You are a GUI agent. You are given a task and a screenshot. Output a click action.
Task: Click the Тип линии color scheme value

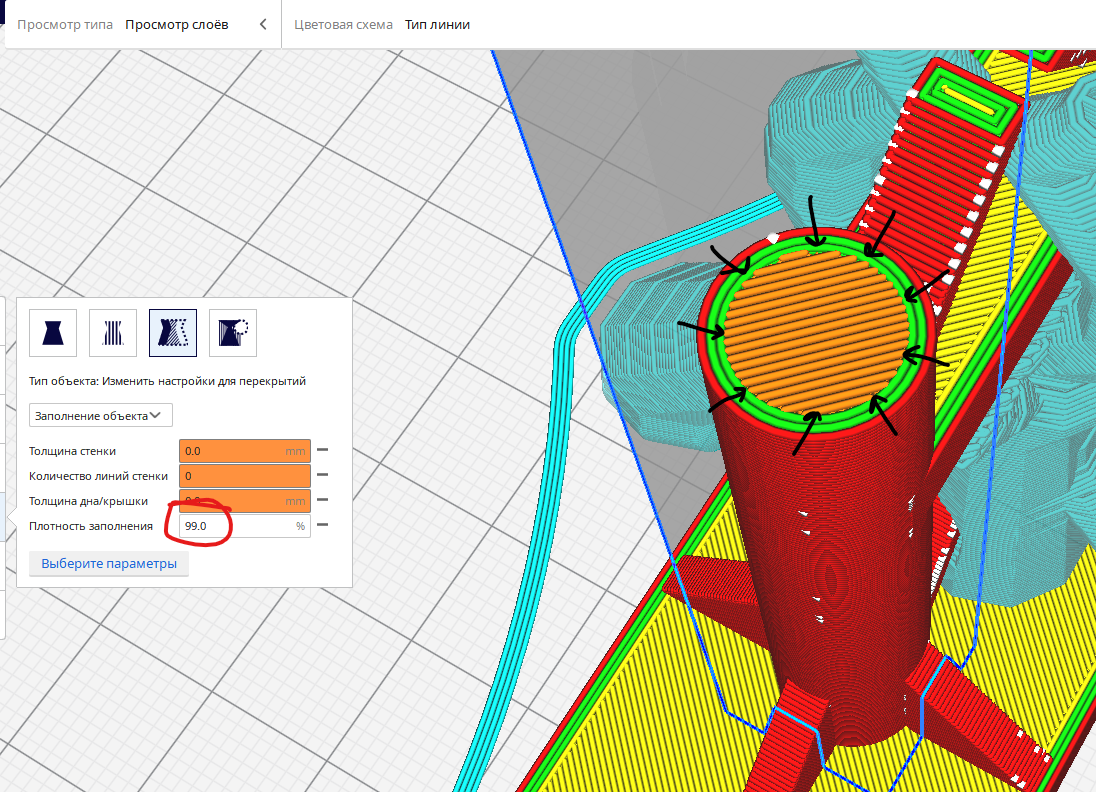437,24
